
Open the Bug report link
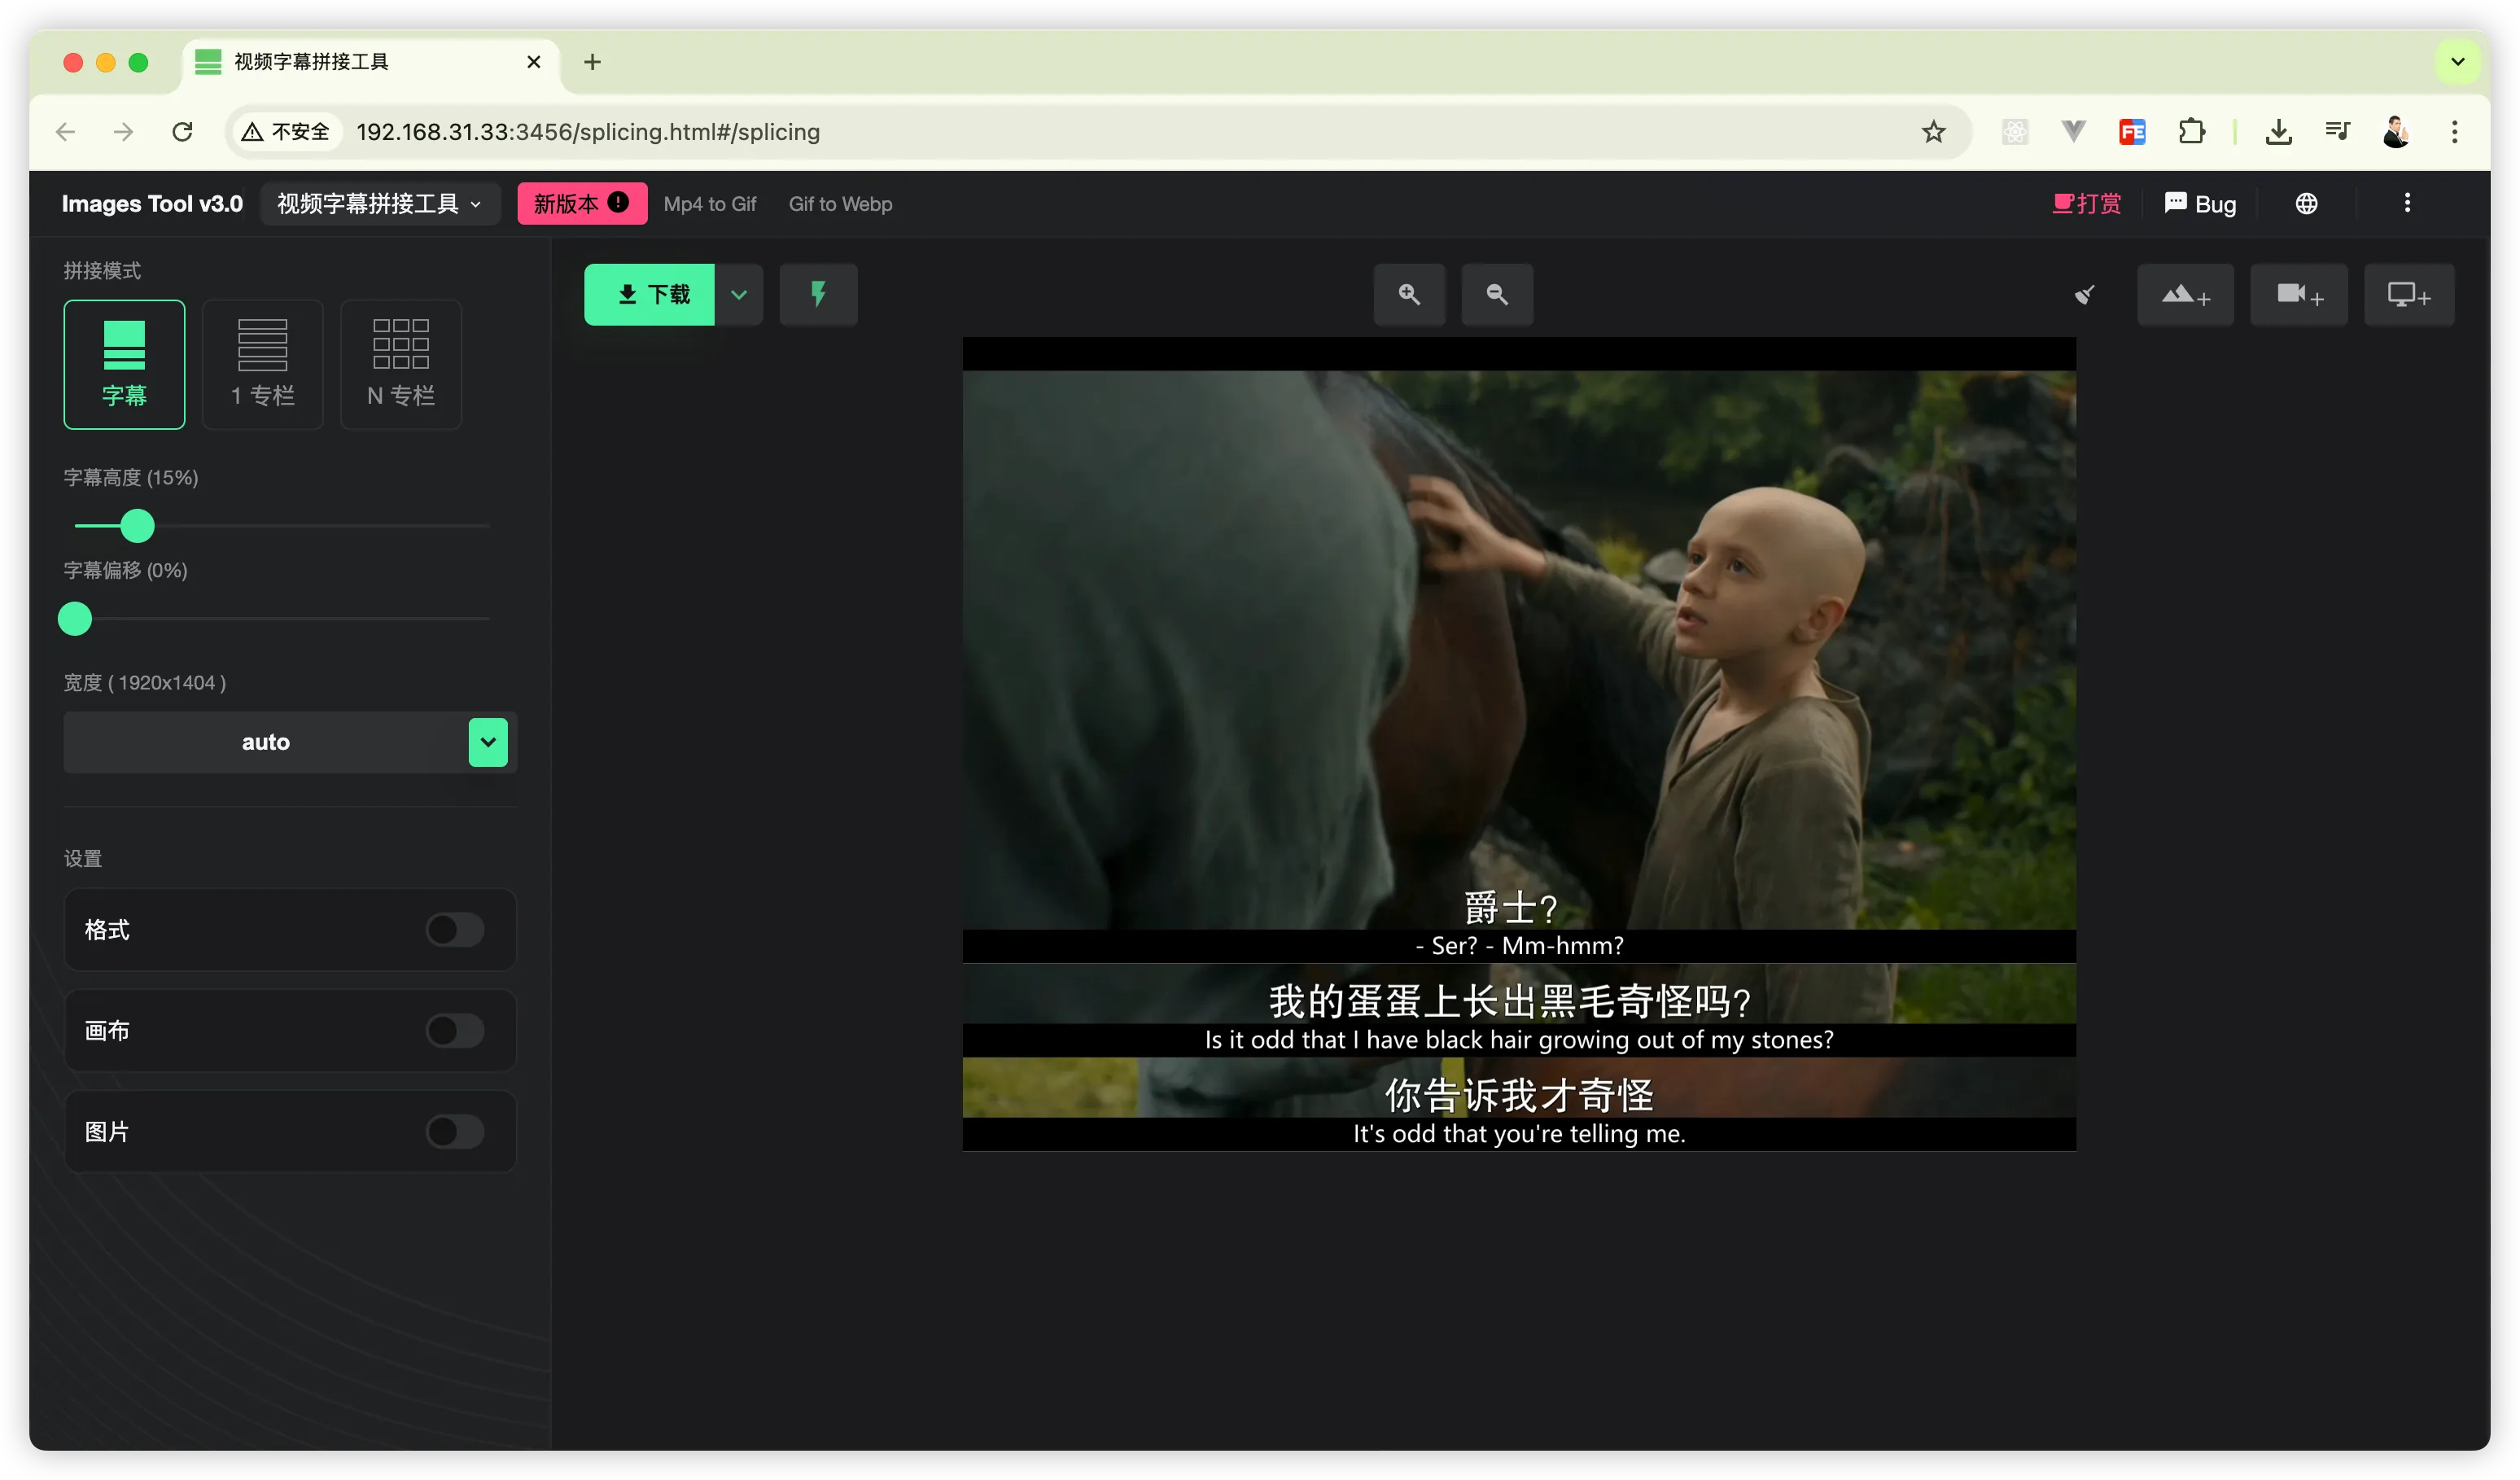click(x=2200, y=204)
